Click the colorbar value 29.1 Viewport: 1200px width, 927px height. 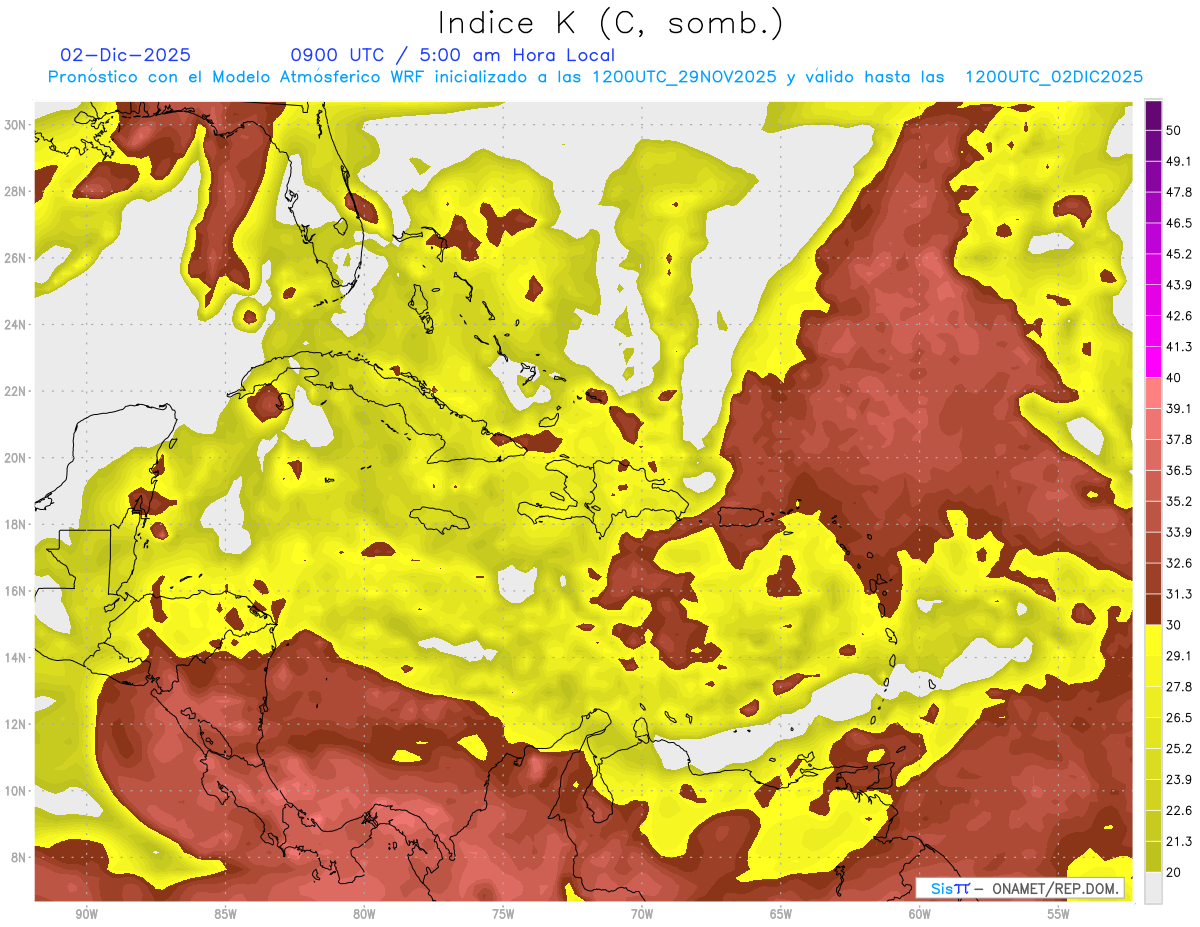[x=1180, y=655]
